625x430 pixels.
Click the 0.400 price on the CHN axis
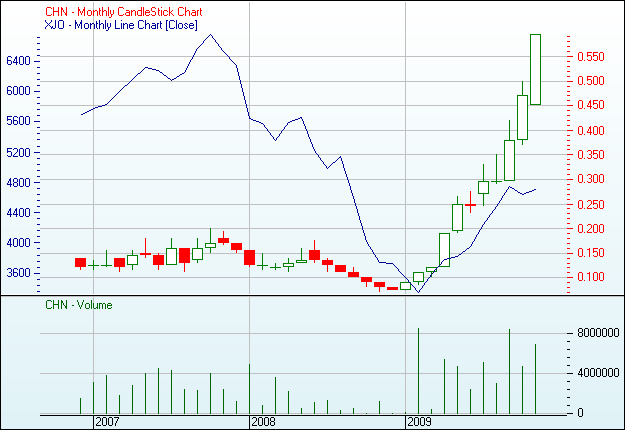point(591,131)
